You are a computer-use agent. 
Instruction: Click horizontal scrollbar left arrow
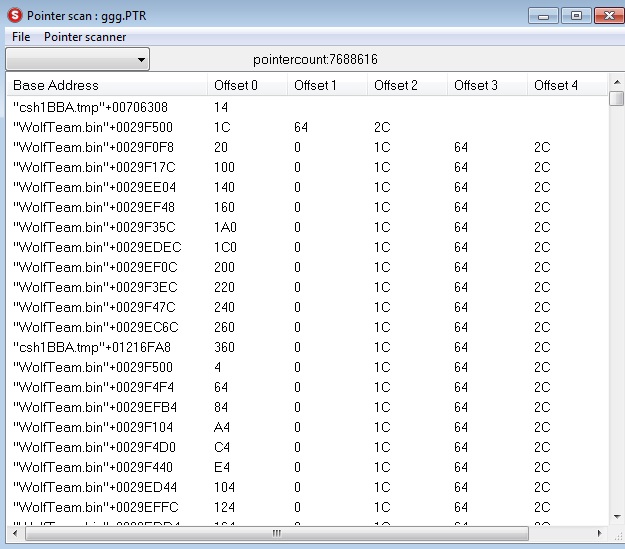[x=16, y=533]
